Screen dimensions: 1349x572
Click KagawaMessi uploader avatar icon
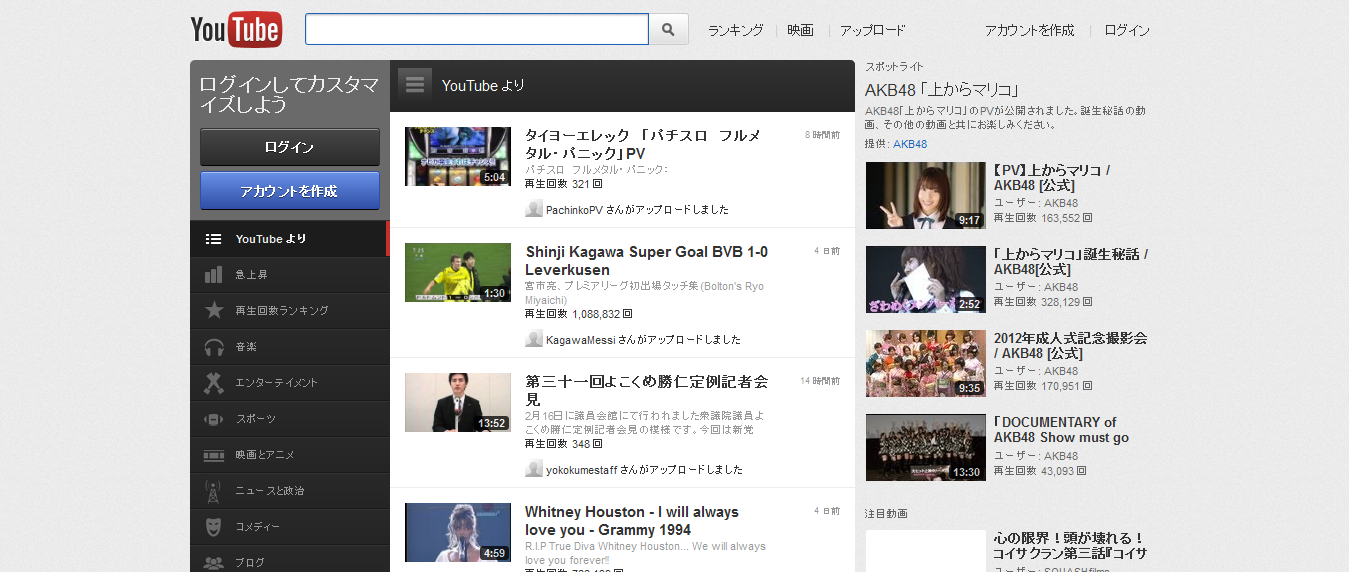534,339
